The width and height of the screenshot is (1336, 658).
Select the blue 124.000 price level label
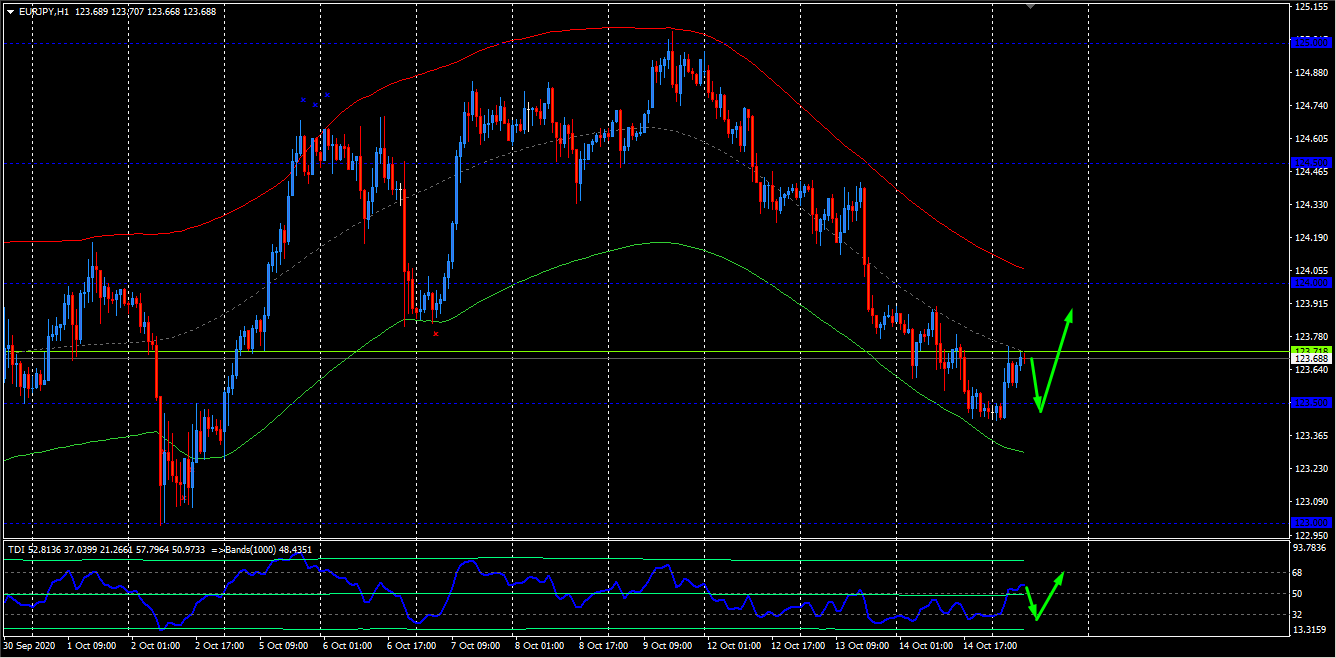[x=1311, y=283]
